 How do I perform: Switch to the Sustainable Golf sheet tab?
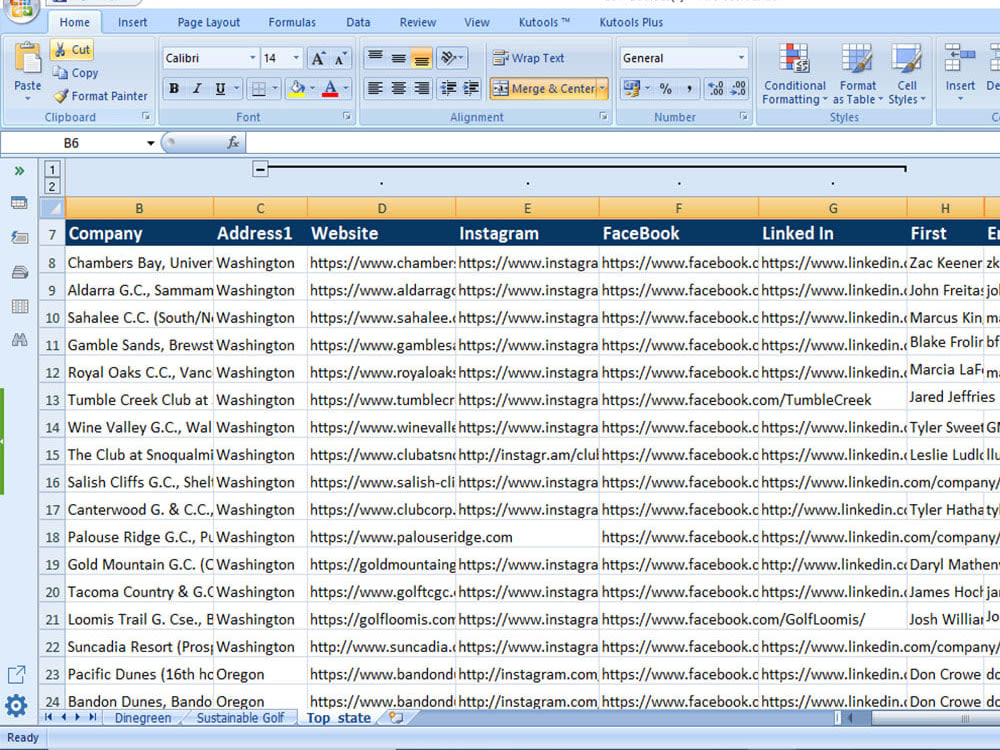tap(239, 717)
